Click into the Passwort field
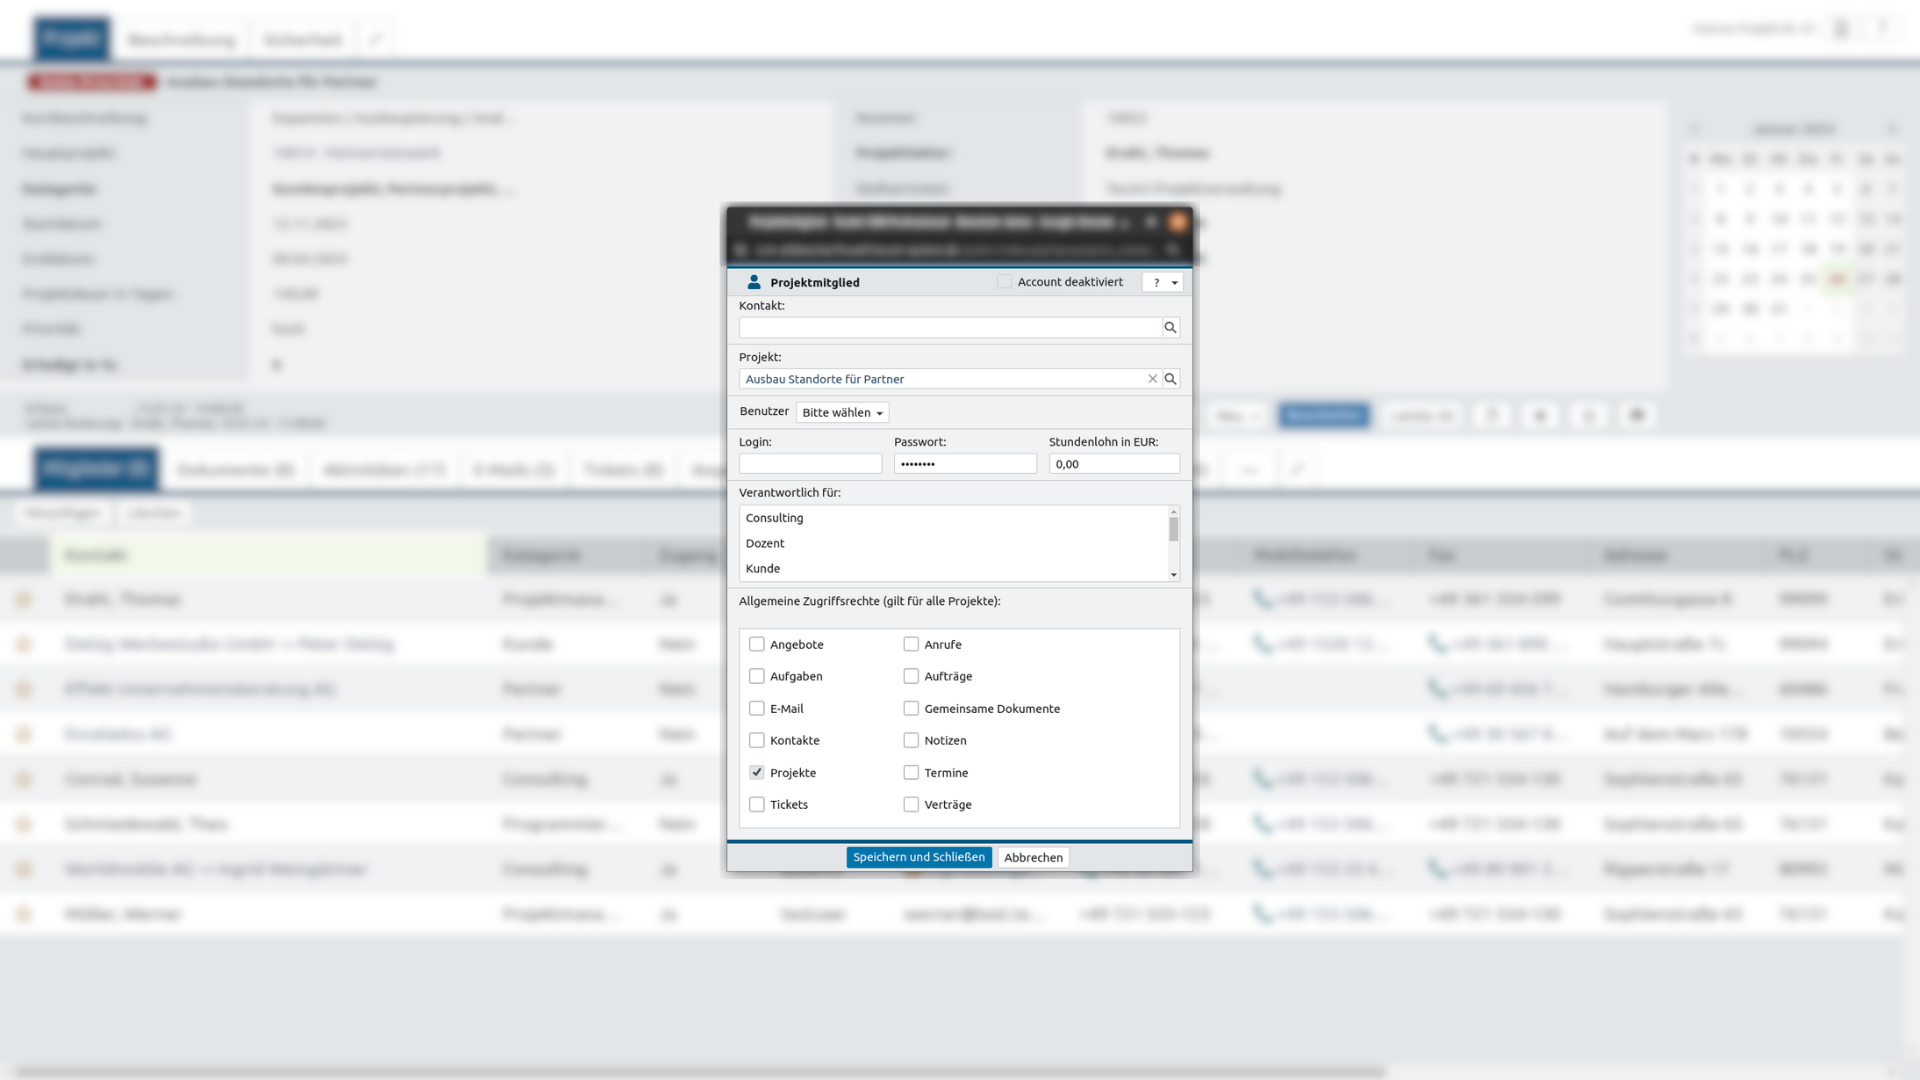Screen dimensions: 1920x1080 point(964,464)
